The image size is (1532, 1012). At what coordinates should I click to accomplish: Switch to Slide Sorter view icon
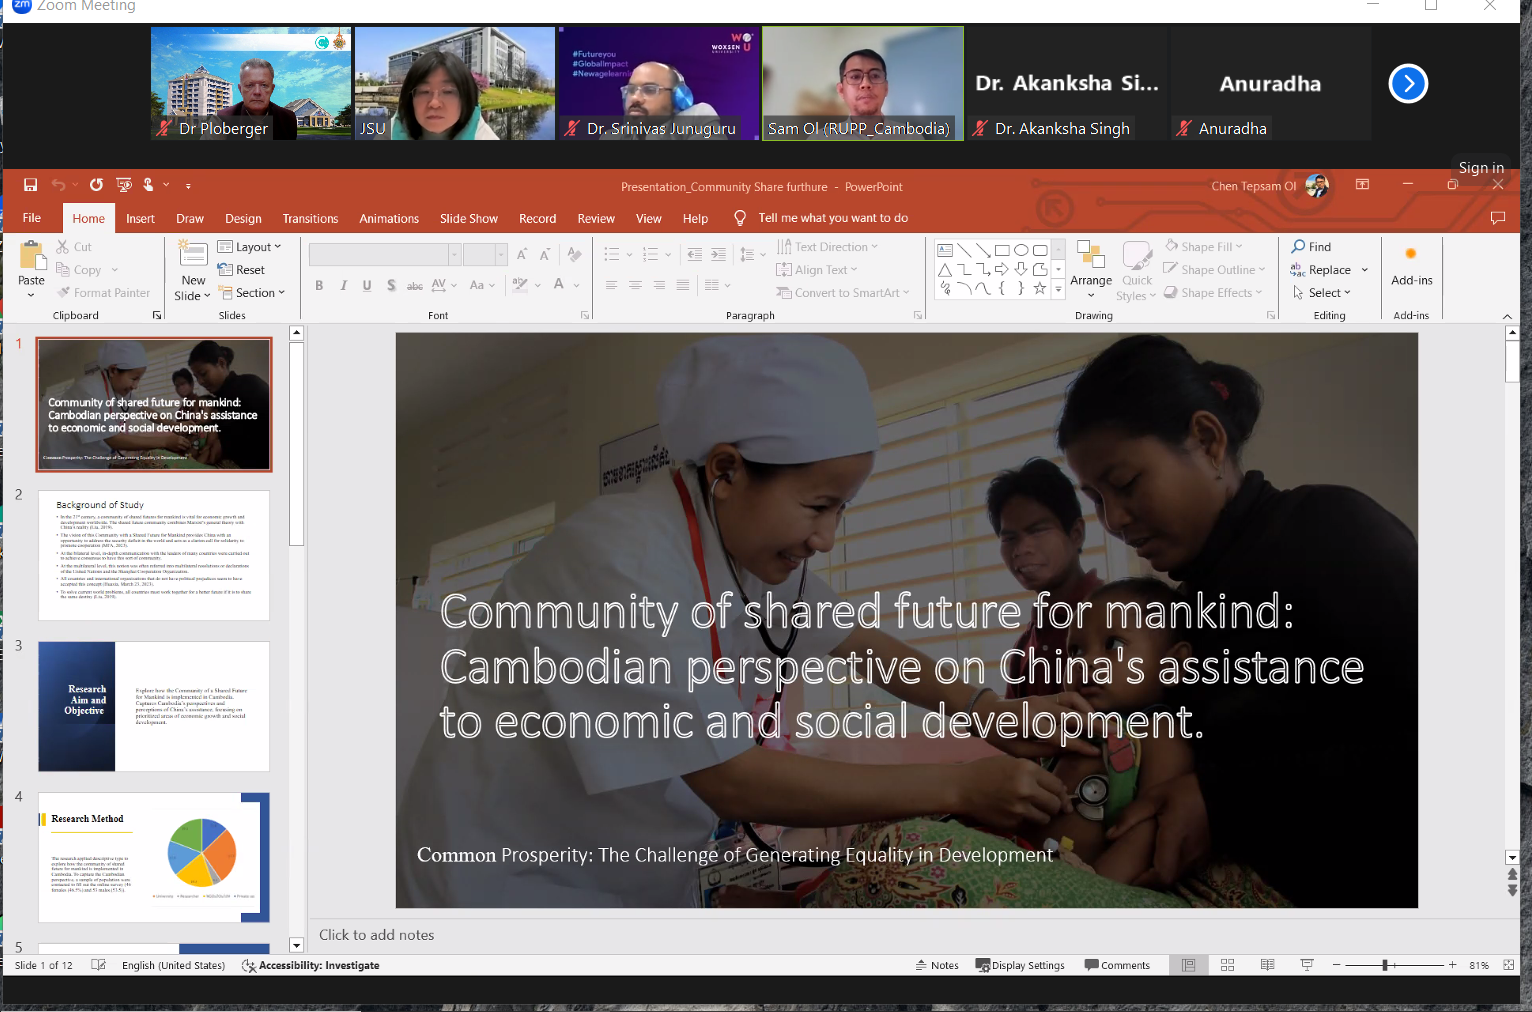(1227, 965)
